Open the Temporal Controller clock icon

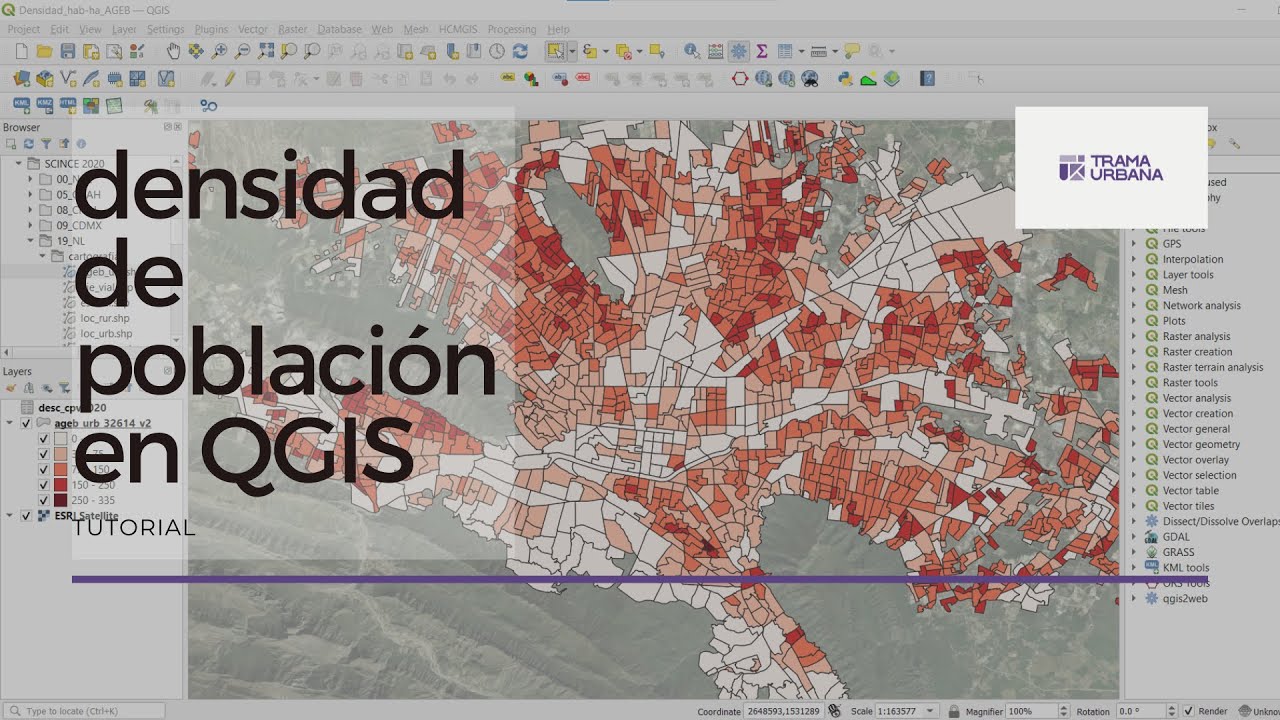[497, 51]
